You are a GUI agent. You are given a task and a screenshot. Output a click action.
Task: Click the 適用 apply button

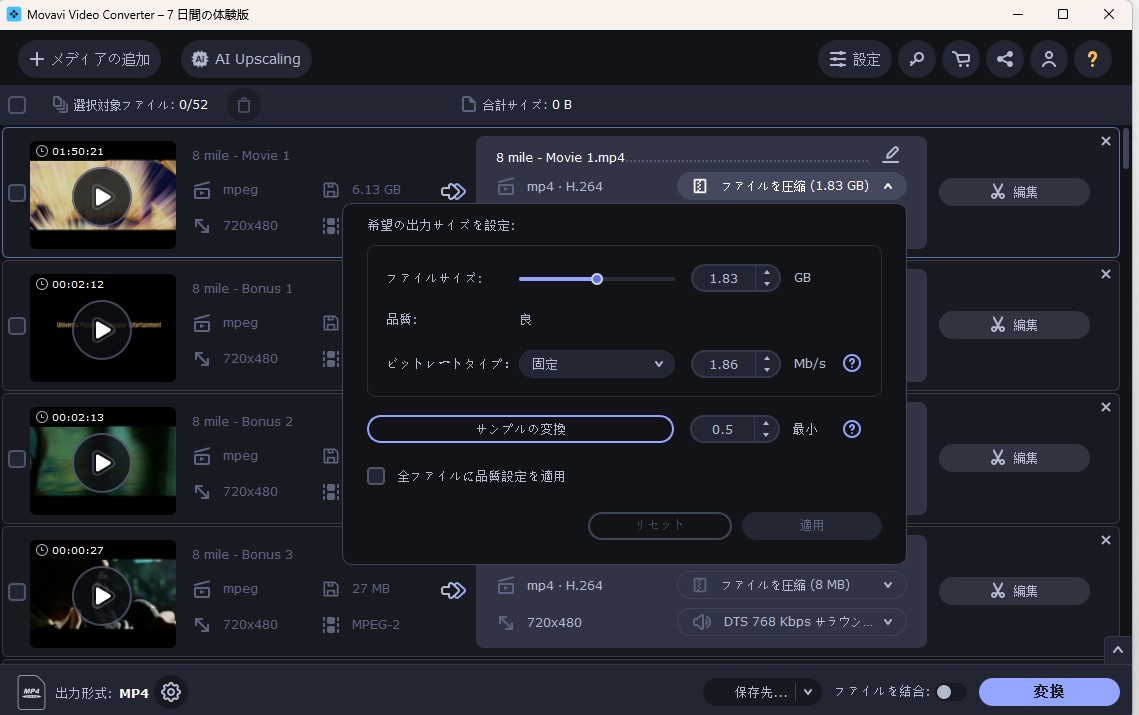pyautogui.click(x=811, y=525)
